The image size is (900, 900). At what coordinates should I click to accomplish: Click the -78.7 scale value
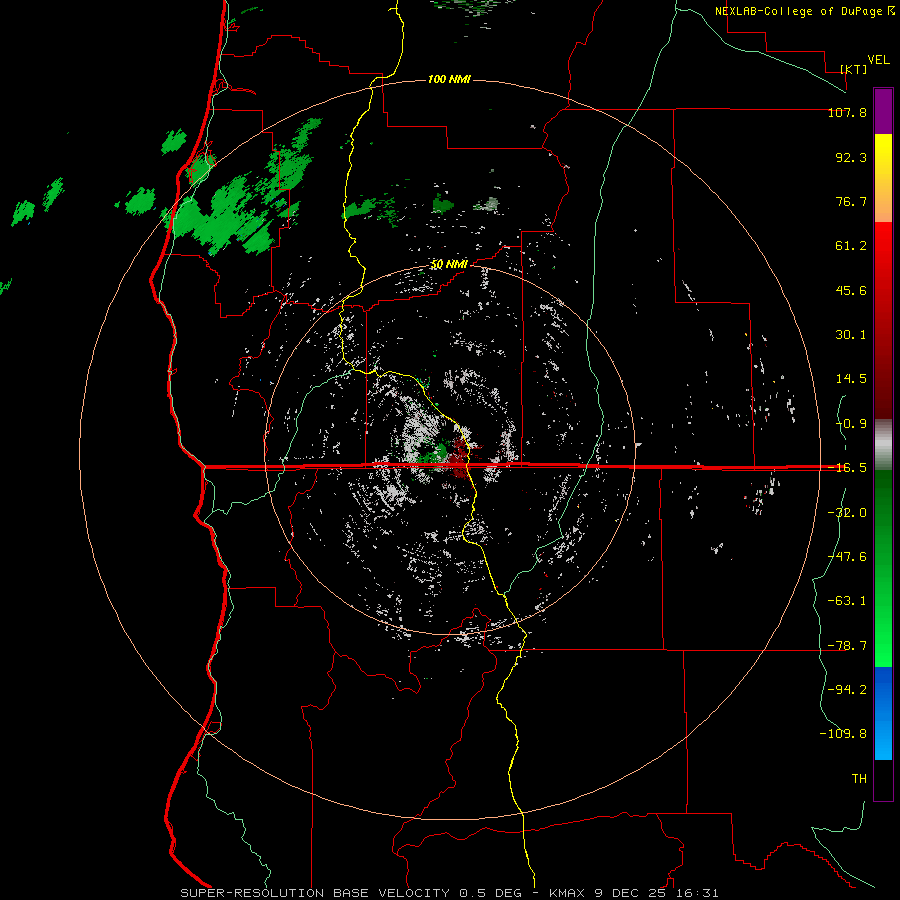[847, 646]
